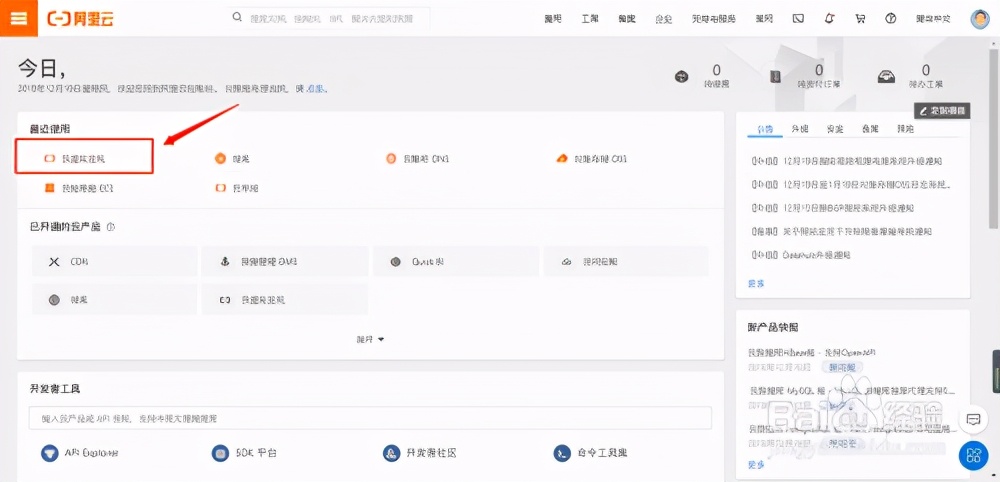
Task: Open the 备案 menu in the top navigation bar
Action: 627,18
